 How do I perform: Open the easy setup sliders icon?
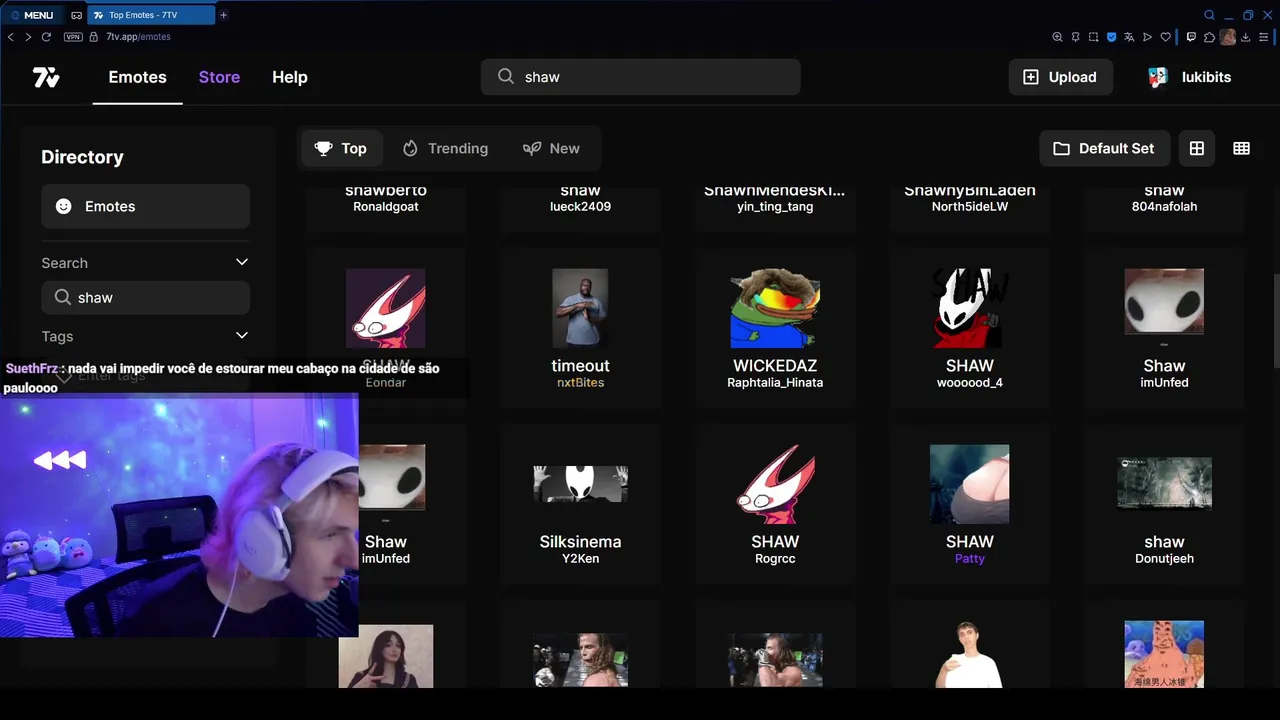[x=1265, y=37]
